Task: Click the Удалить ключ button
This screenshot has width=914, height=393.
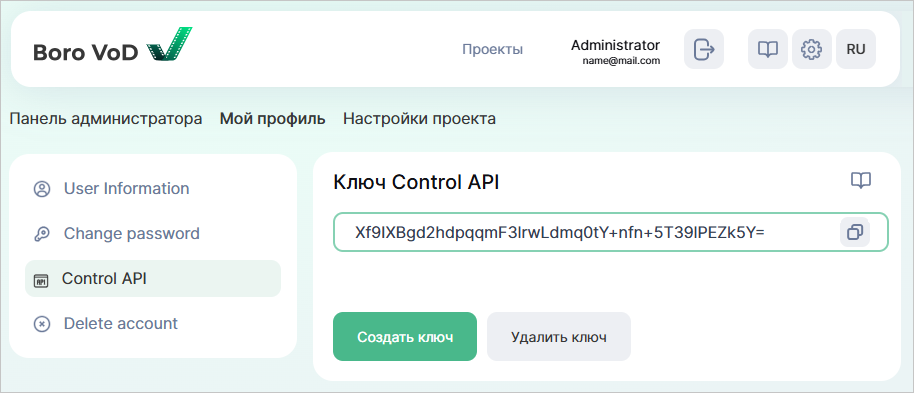Action: (x=559, y=337)
